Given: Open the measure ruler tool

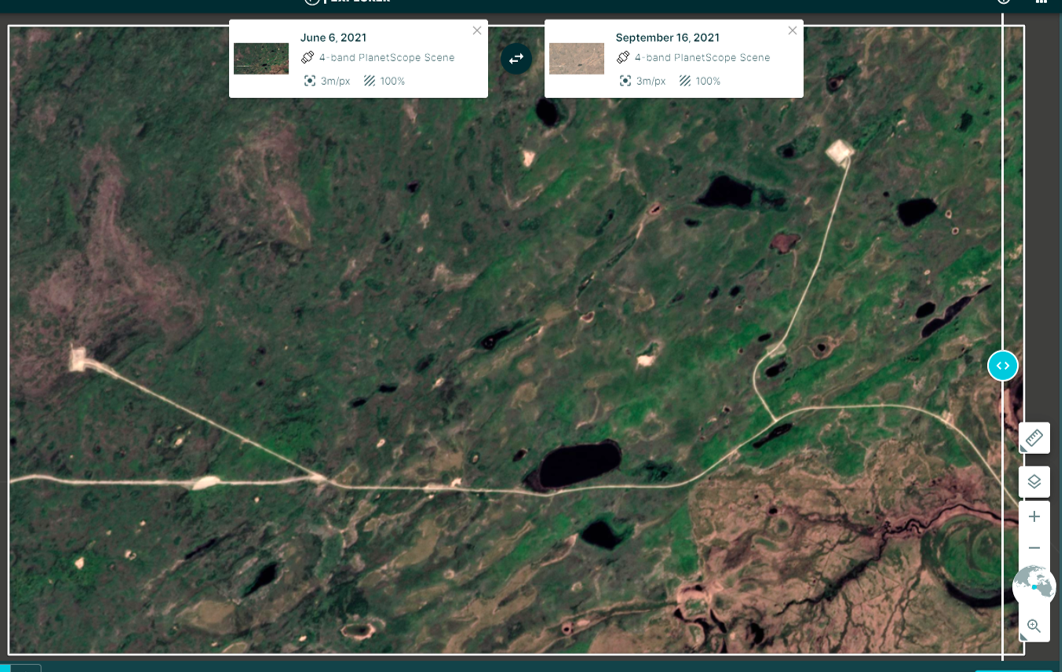Looking at the screenshot, I should (x=1034, y=438).
